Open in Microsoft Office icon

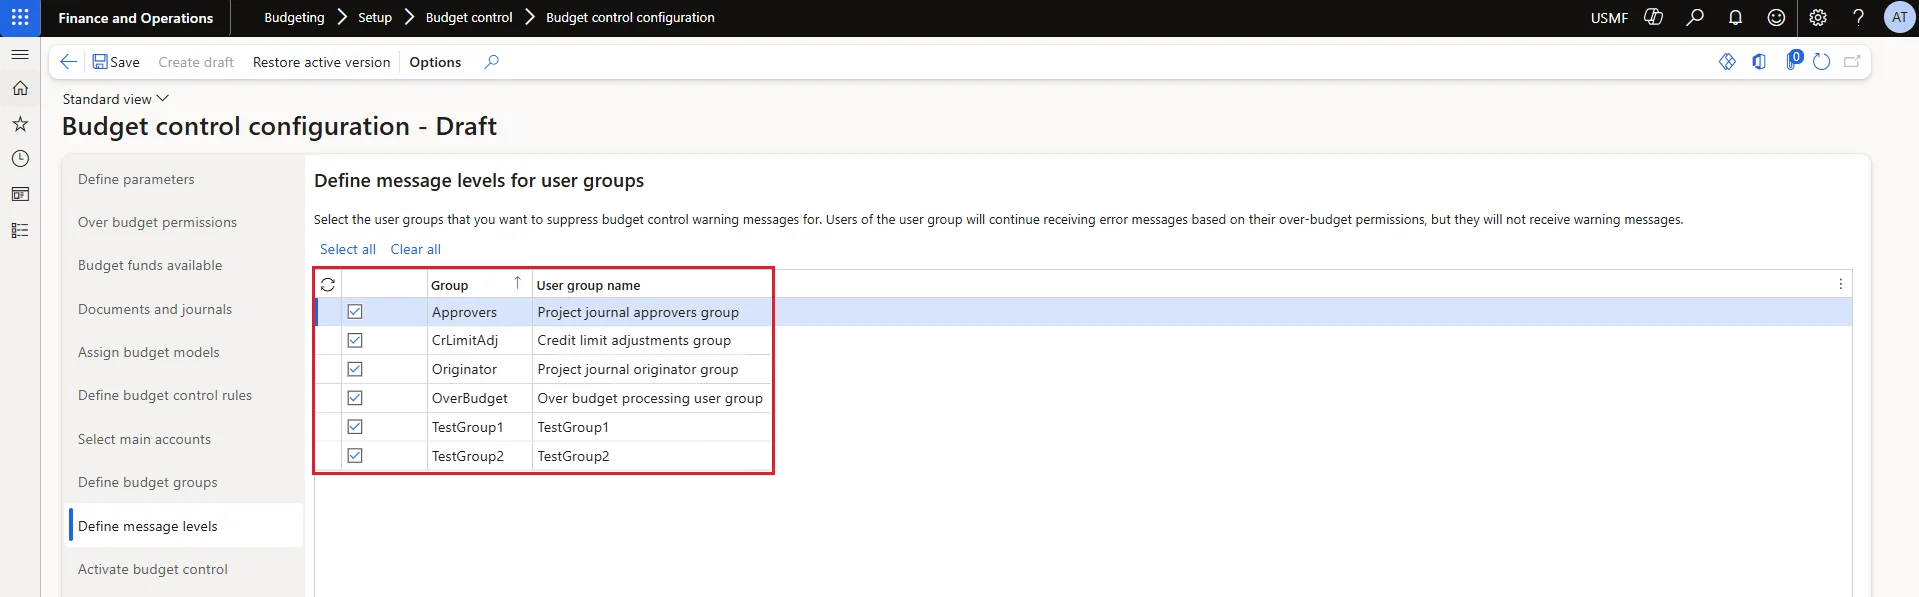click(x=1759, y=62)
